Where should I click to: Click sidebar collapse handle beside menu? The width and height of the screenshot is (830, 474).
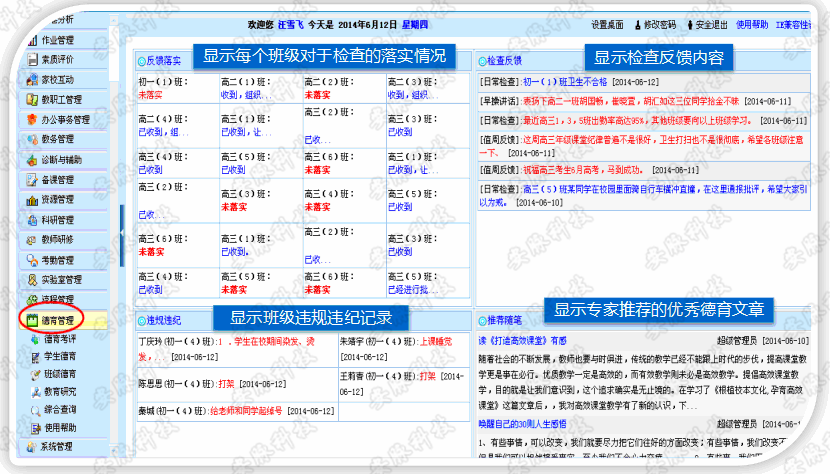pyautogui.click(x=123, y=232)
